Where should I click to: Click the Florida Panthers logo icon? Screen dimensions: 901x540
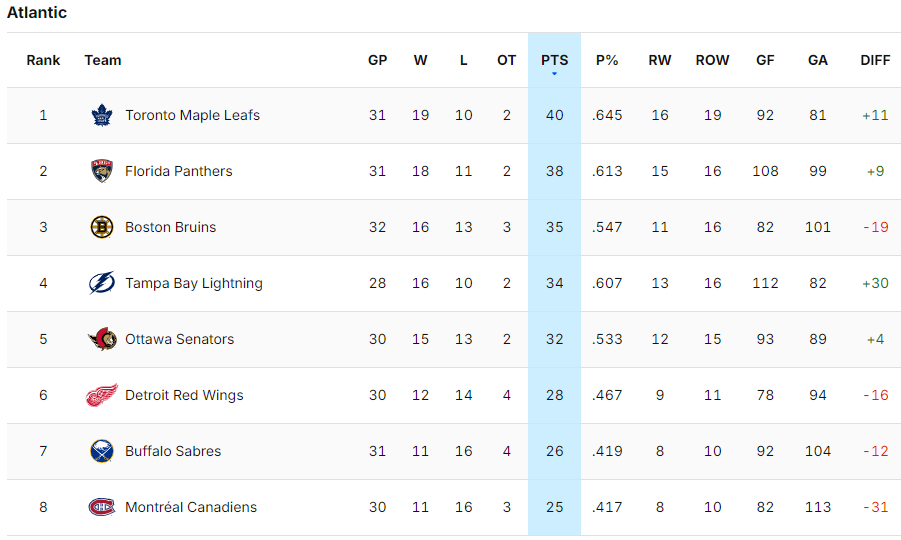102,171
